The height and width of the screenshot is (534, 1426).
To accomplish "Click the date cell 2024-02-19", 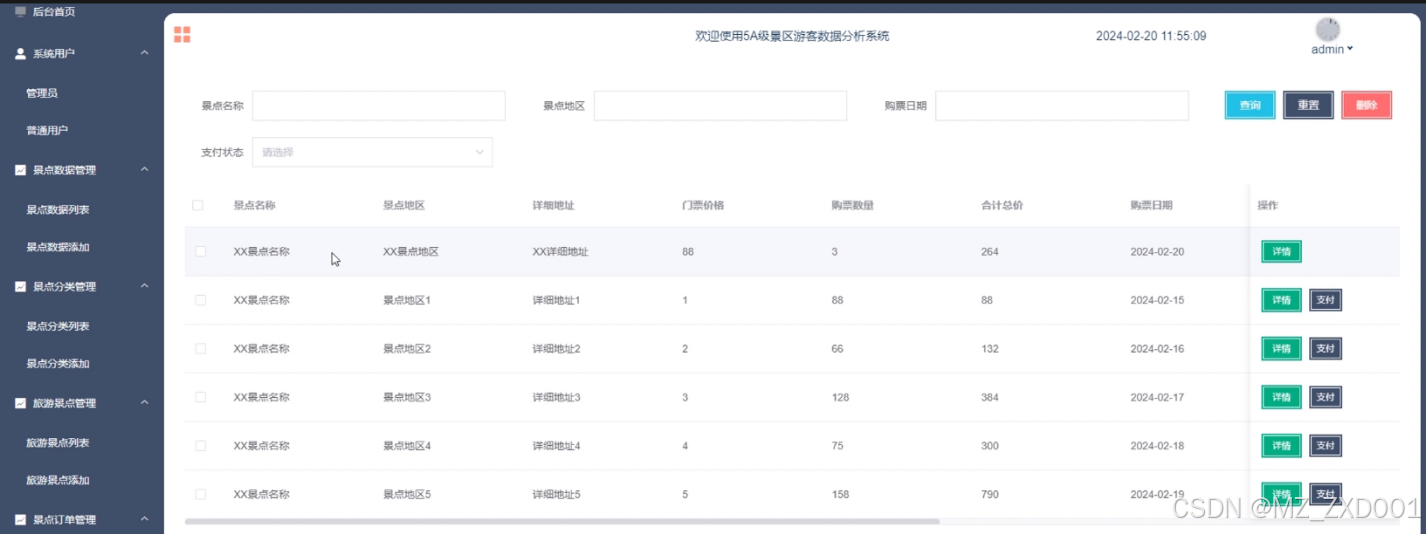I will pos(1157,495).
